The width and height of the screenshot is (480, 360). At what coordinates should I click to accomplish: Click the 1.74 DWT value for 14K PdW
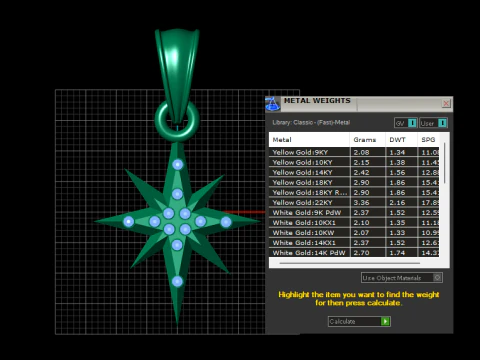point(397,253)
